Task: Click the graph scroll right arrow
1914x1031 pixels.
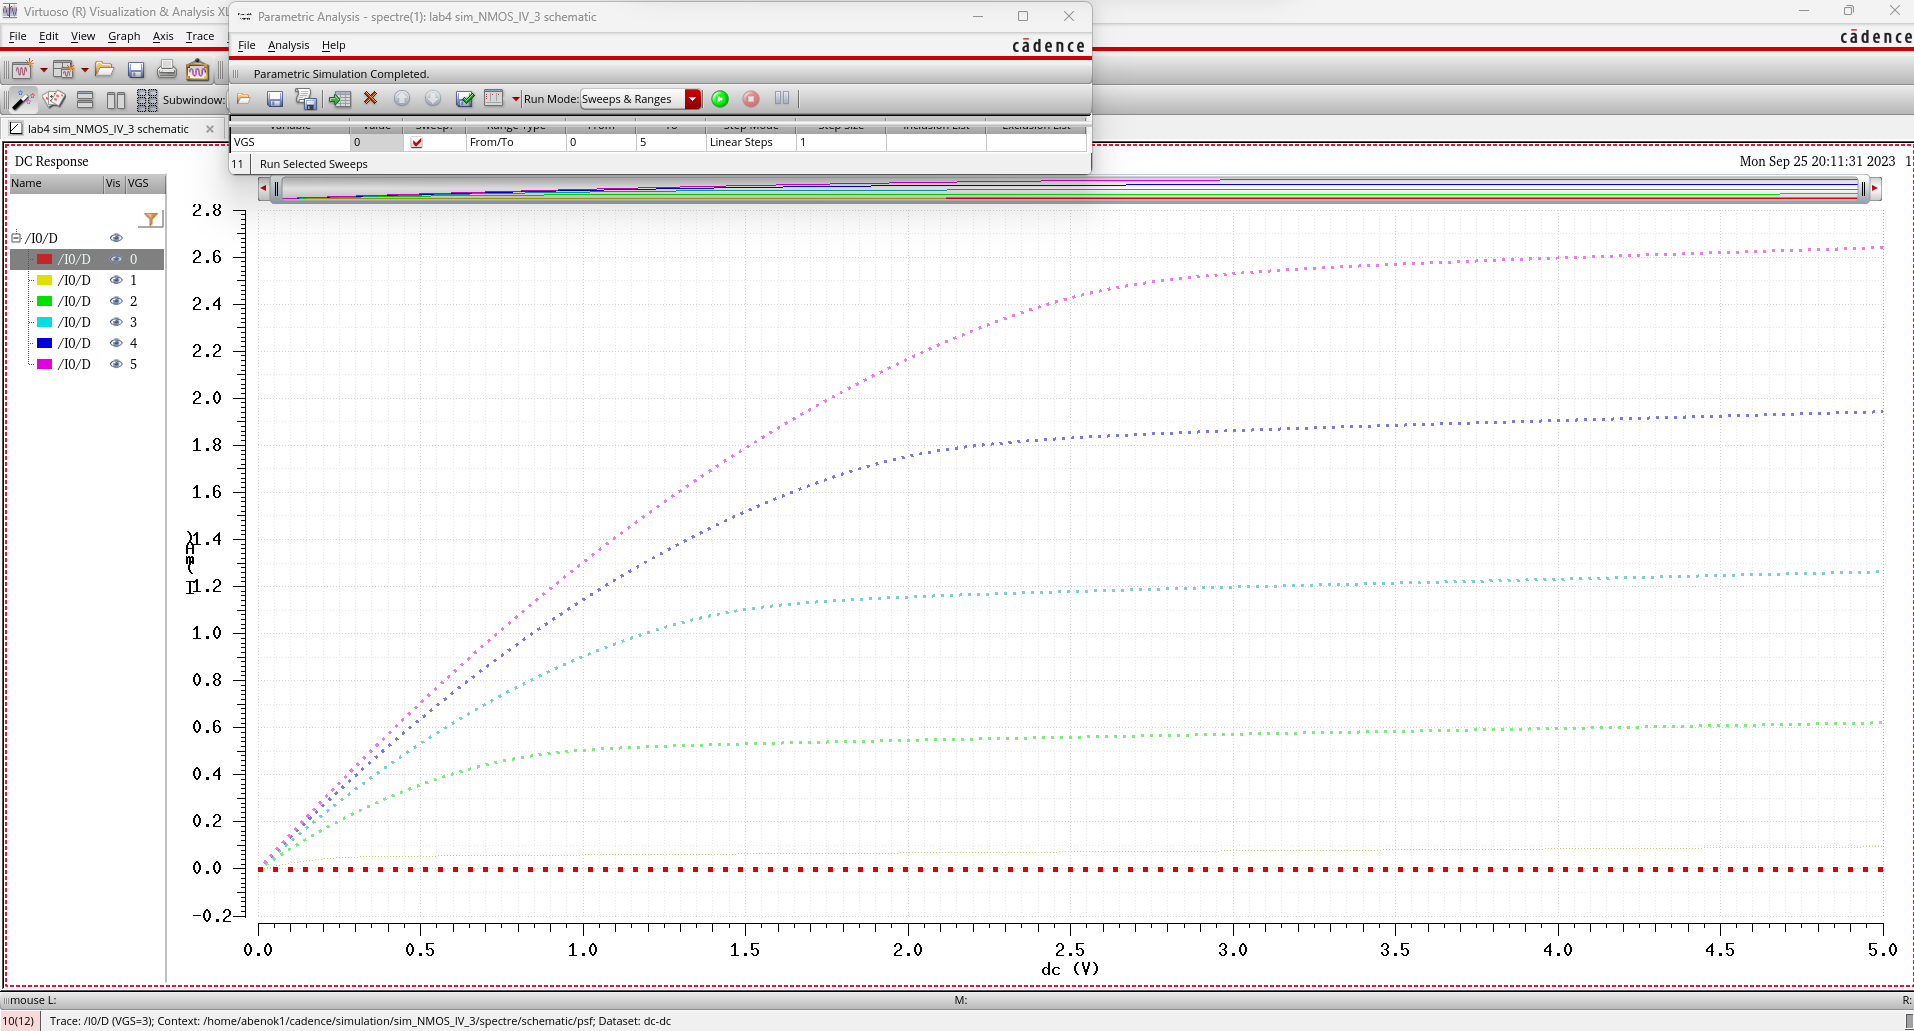Action: (1875, 188)
